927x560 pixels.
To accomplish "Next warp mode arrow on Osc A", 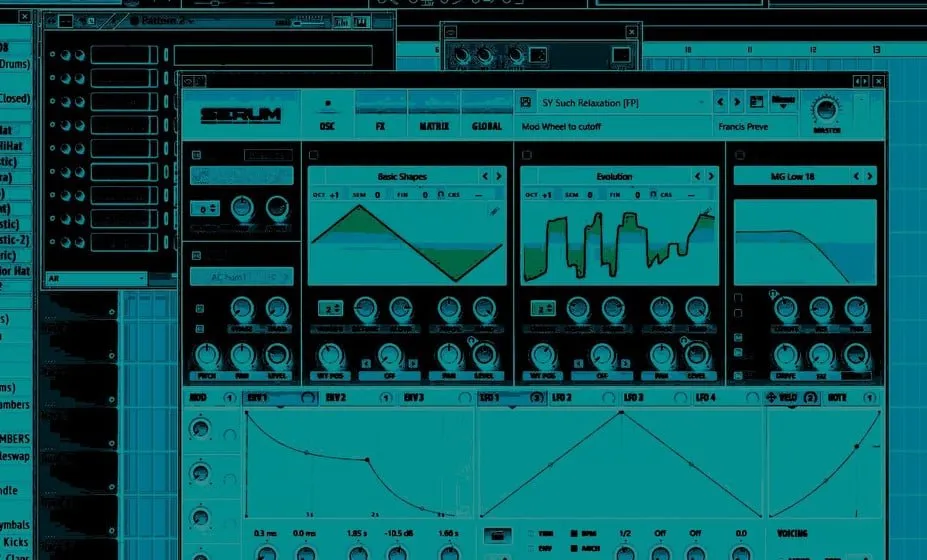I will 413,363.
